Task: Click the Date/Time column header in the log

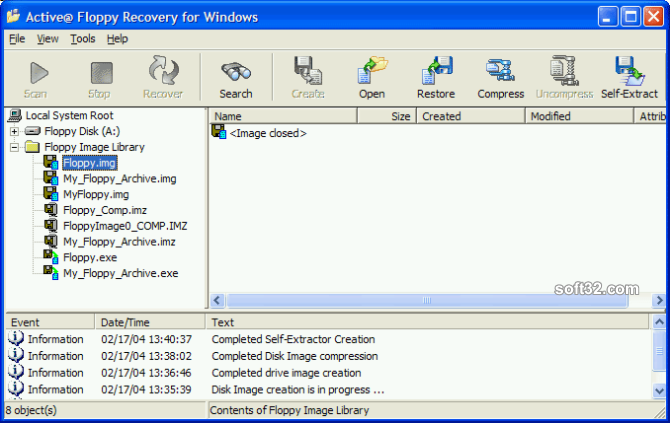Action: (150, 322)
